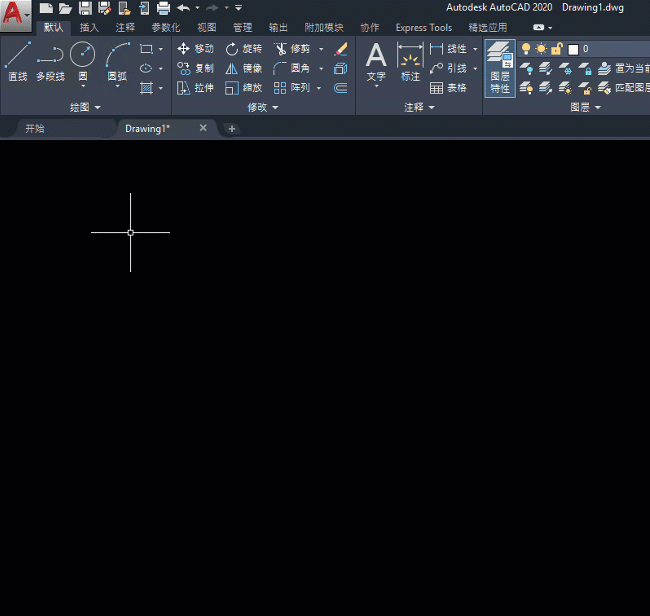The image size is (650, 616).
Task: Expand the Layers (图层) panel
Action: tap(585, 107)
